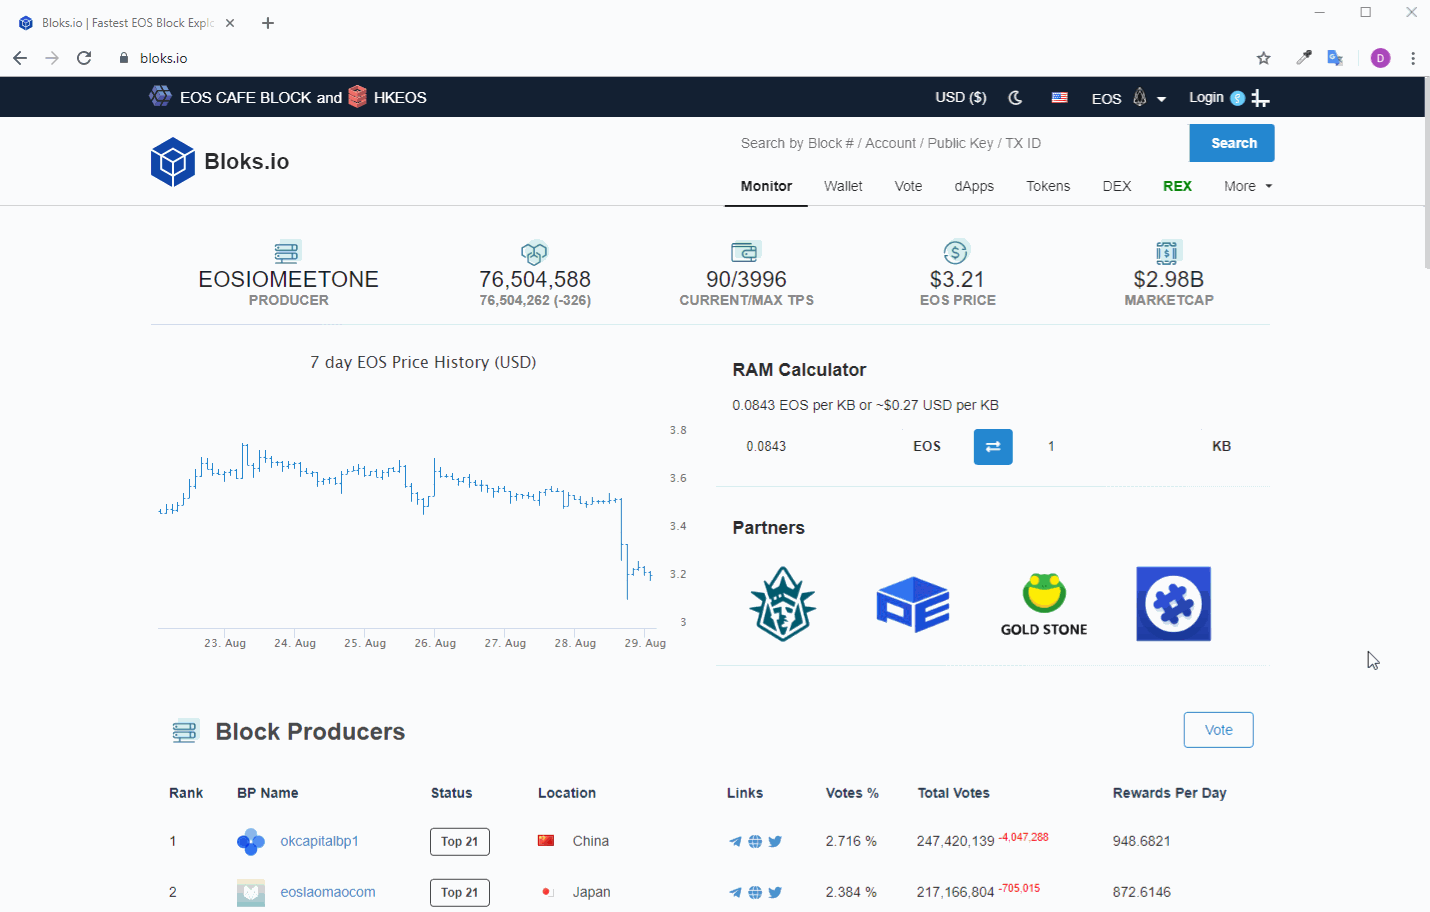Click Top 21 badge for okcapitalbp1

click(460, 842)
